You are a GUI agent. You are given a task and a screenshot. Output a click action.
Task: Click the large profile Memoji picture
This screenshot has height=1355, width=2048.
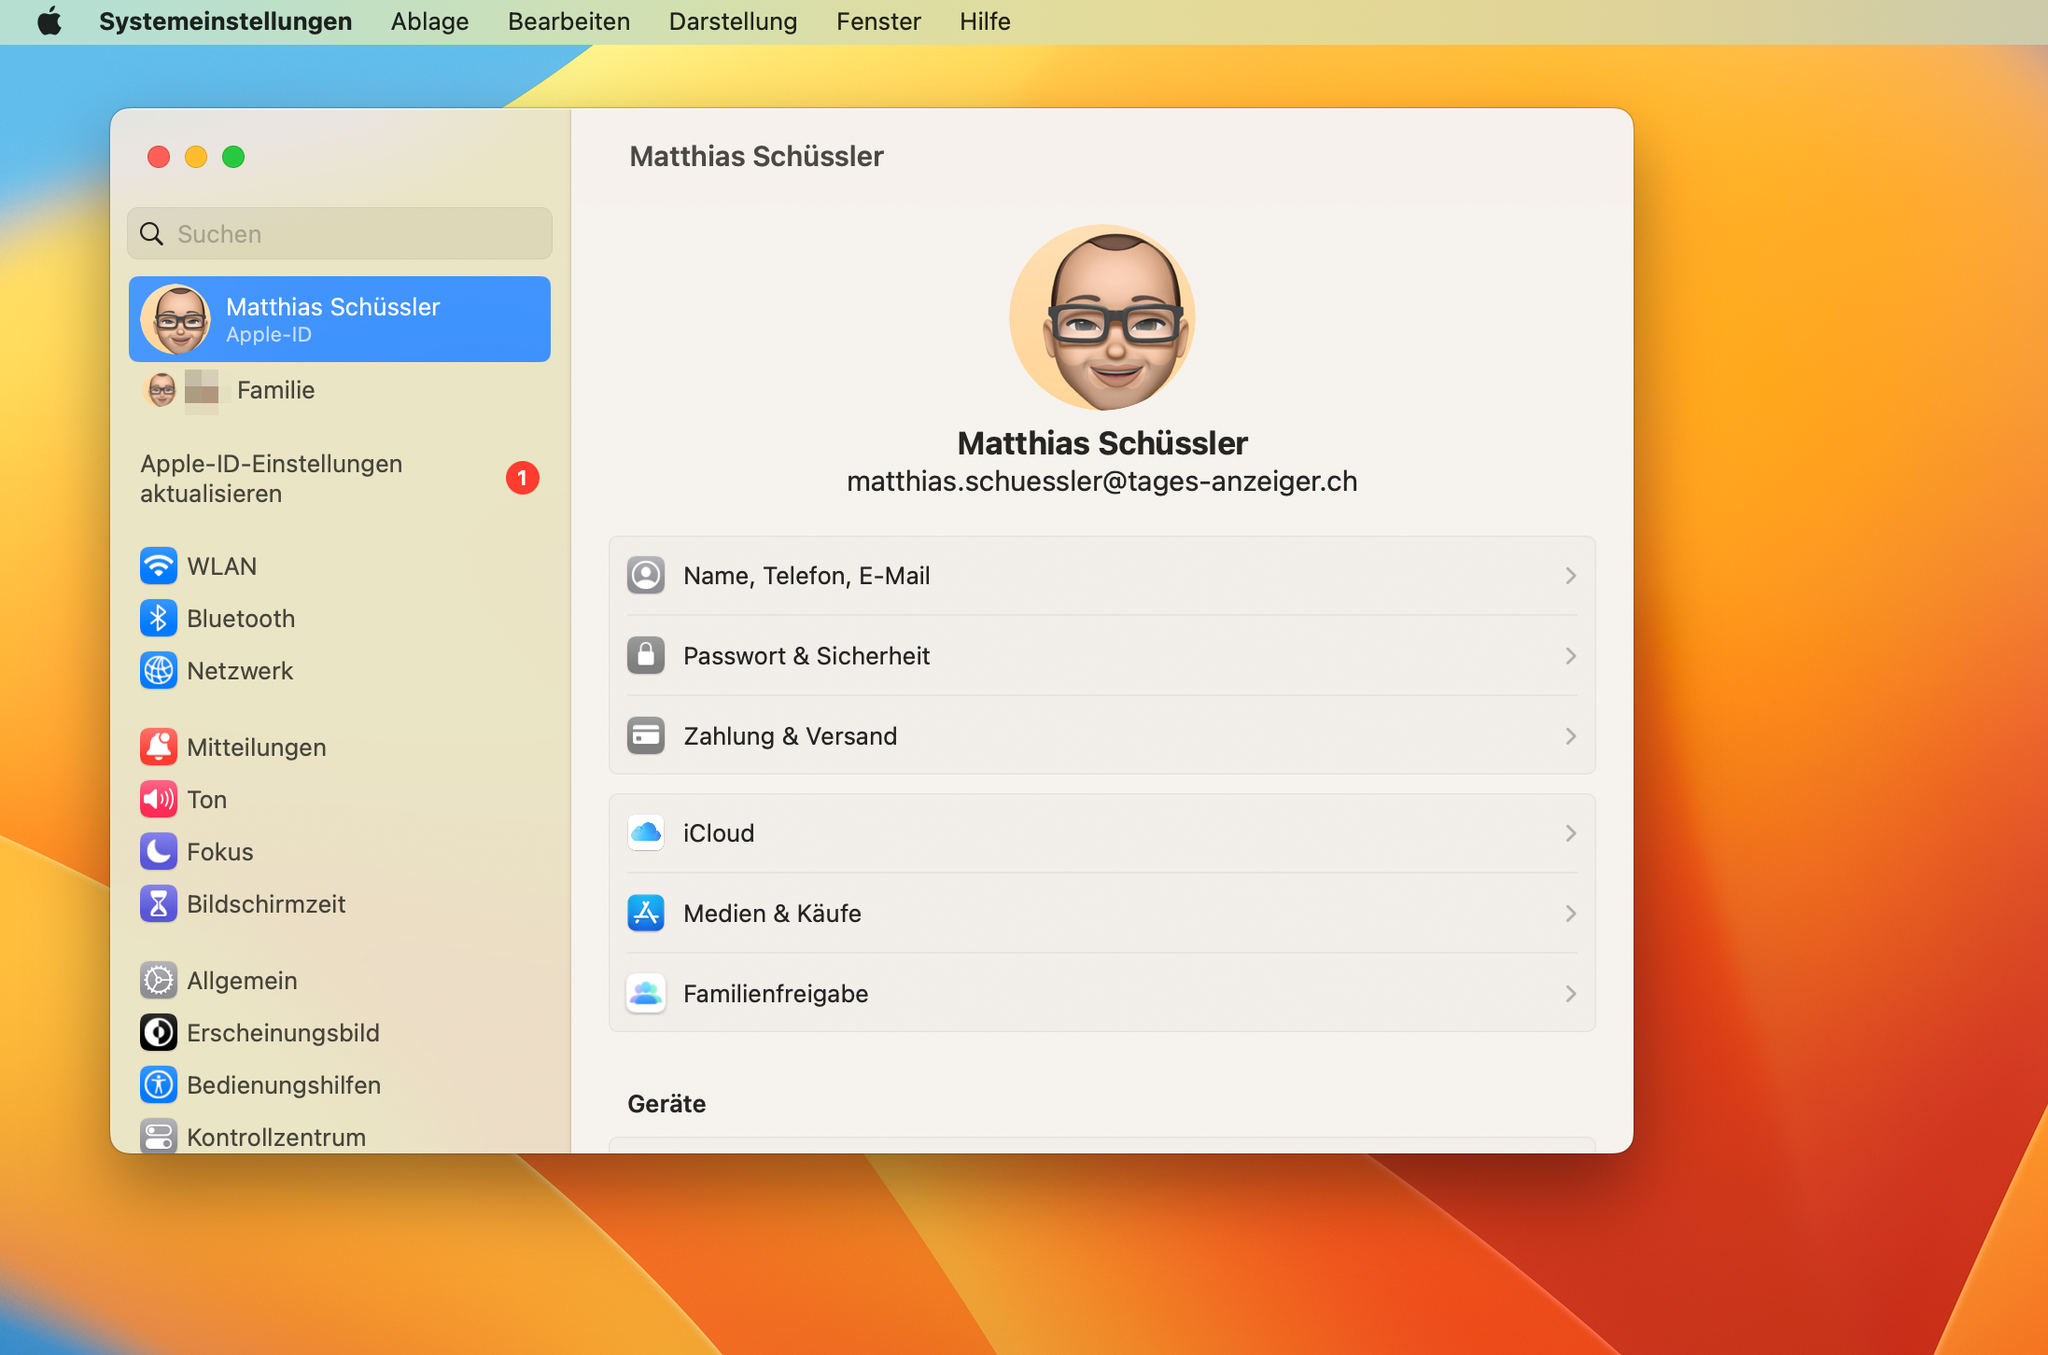tap(1102, 317)
